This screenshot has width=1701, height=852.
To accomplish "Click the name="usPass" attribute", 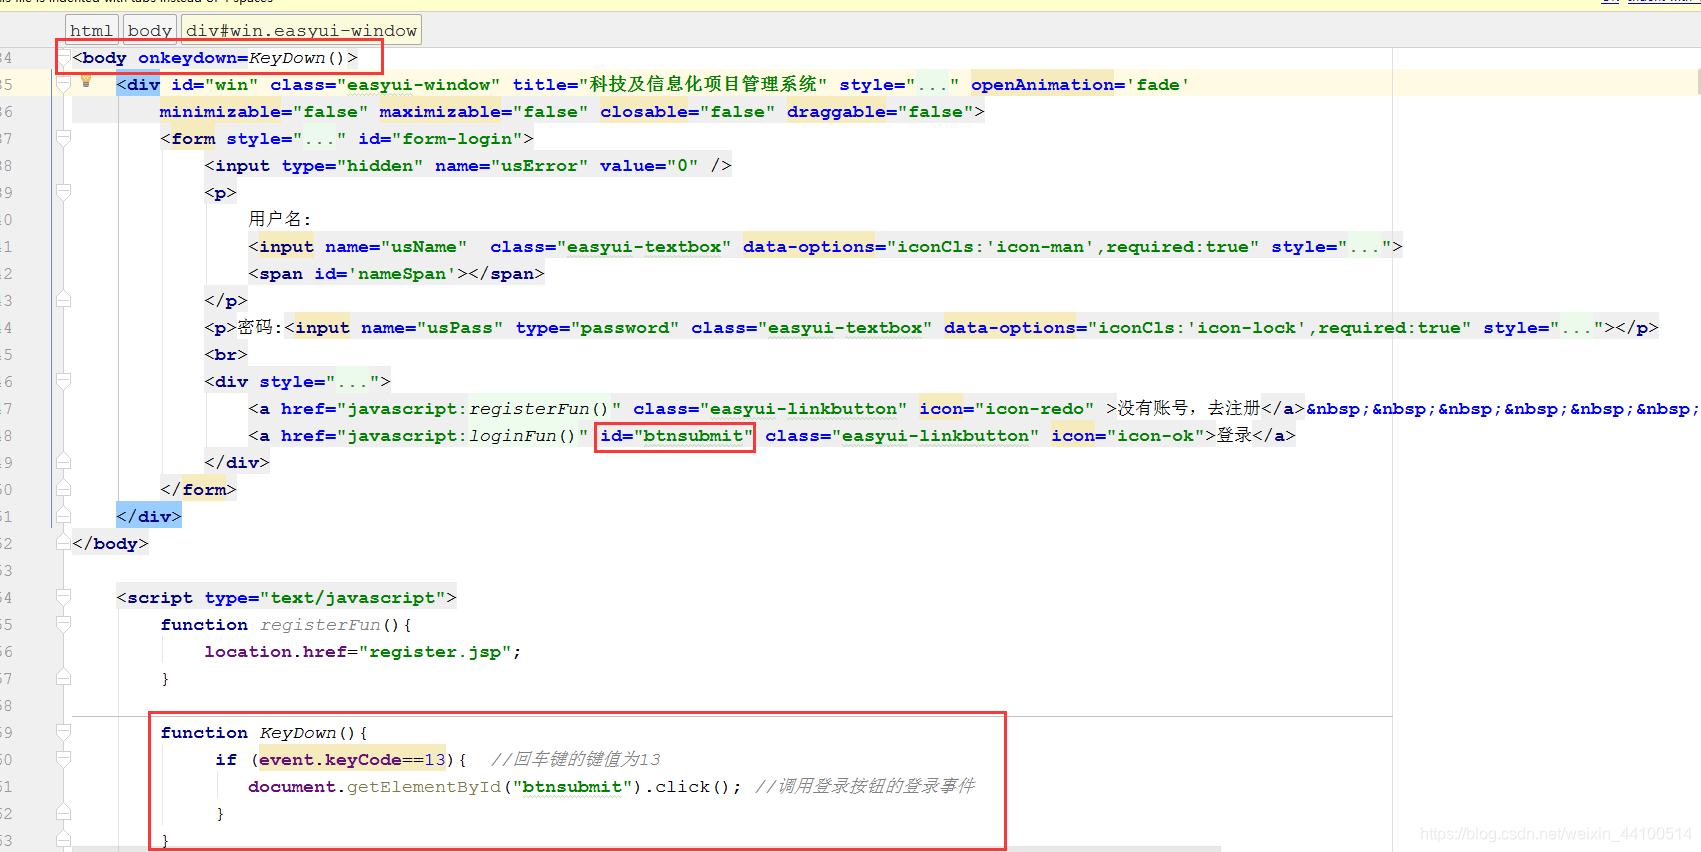I will coord(432,328).
